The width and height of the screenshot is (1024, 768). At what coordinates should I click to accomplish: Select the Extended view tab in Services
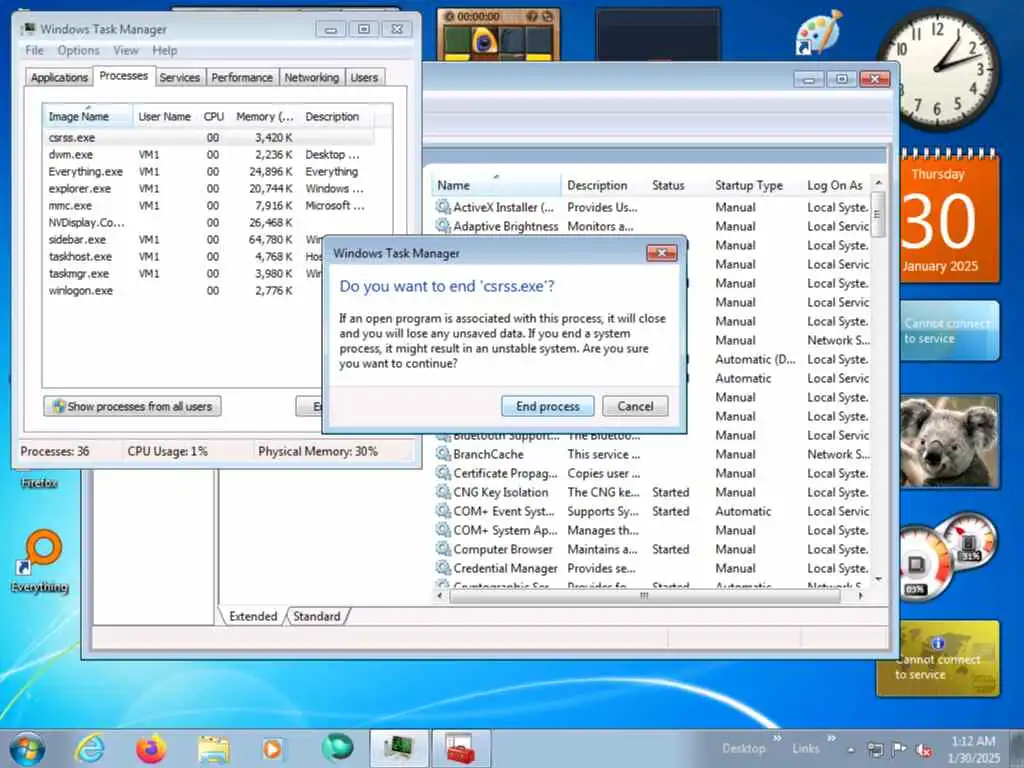[253, 616]
